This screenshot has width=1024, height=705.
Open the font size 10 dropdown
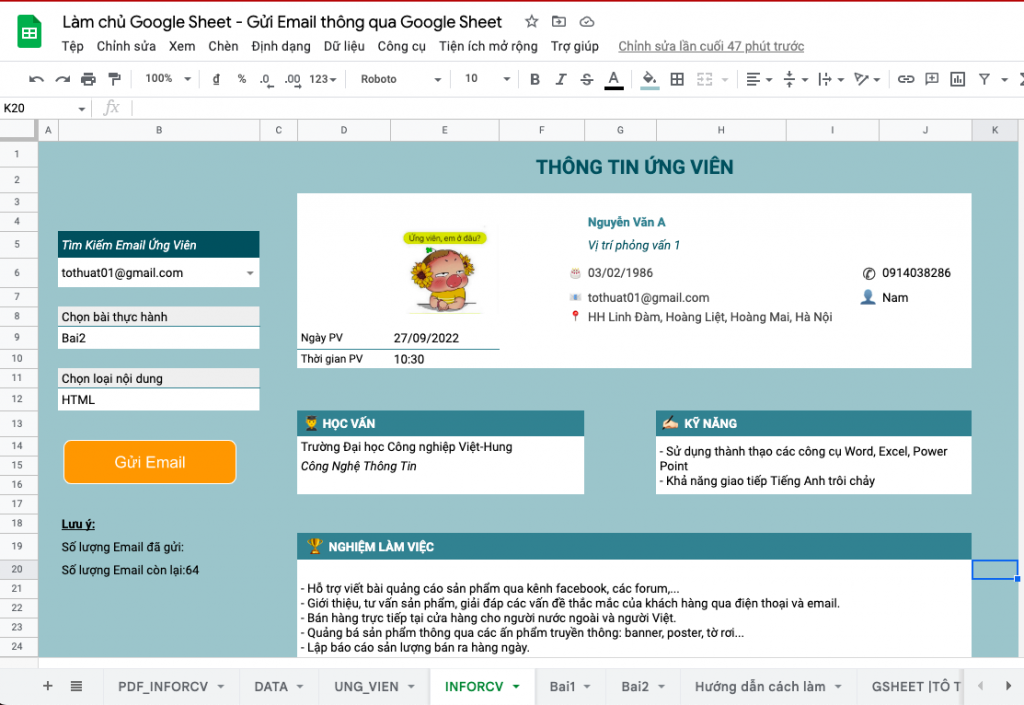point(487,78)
